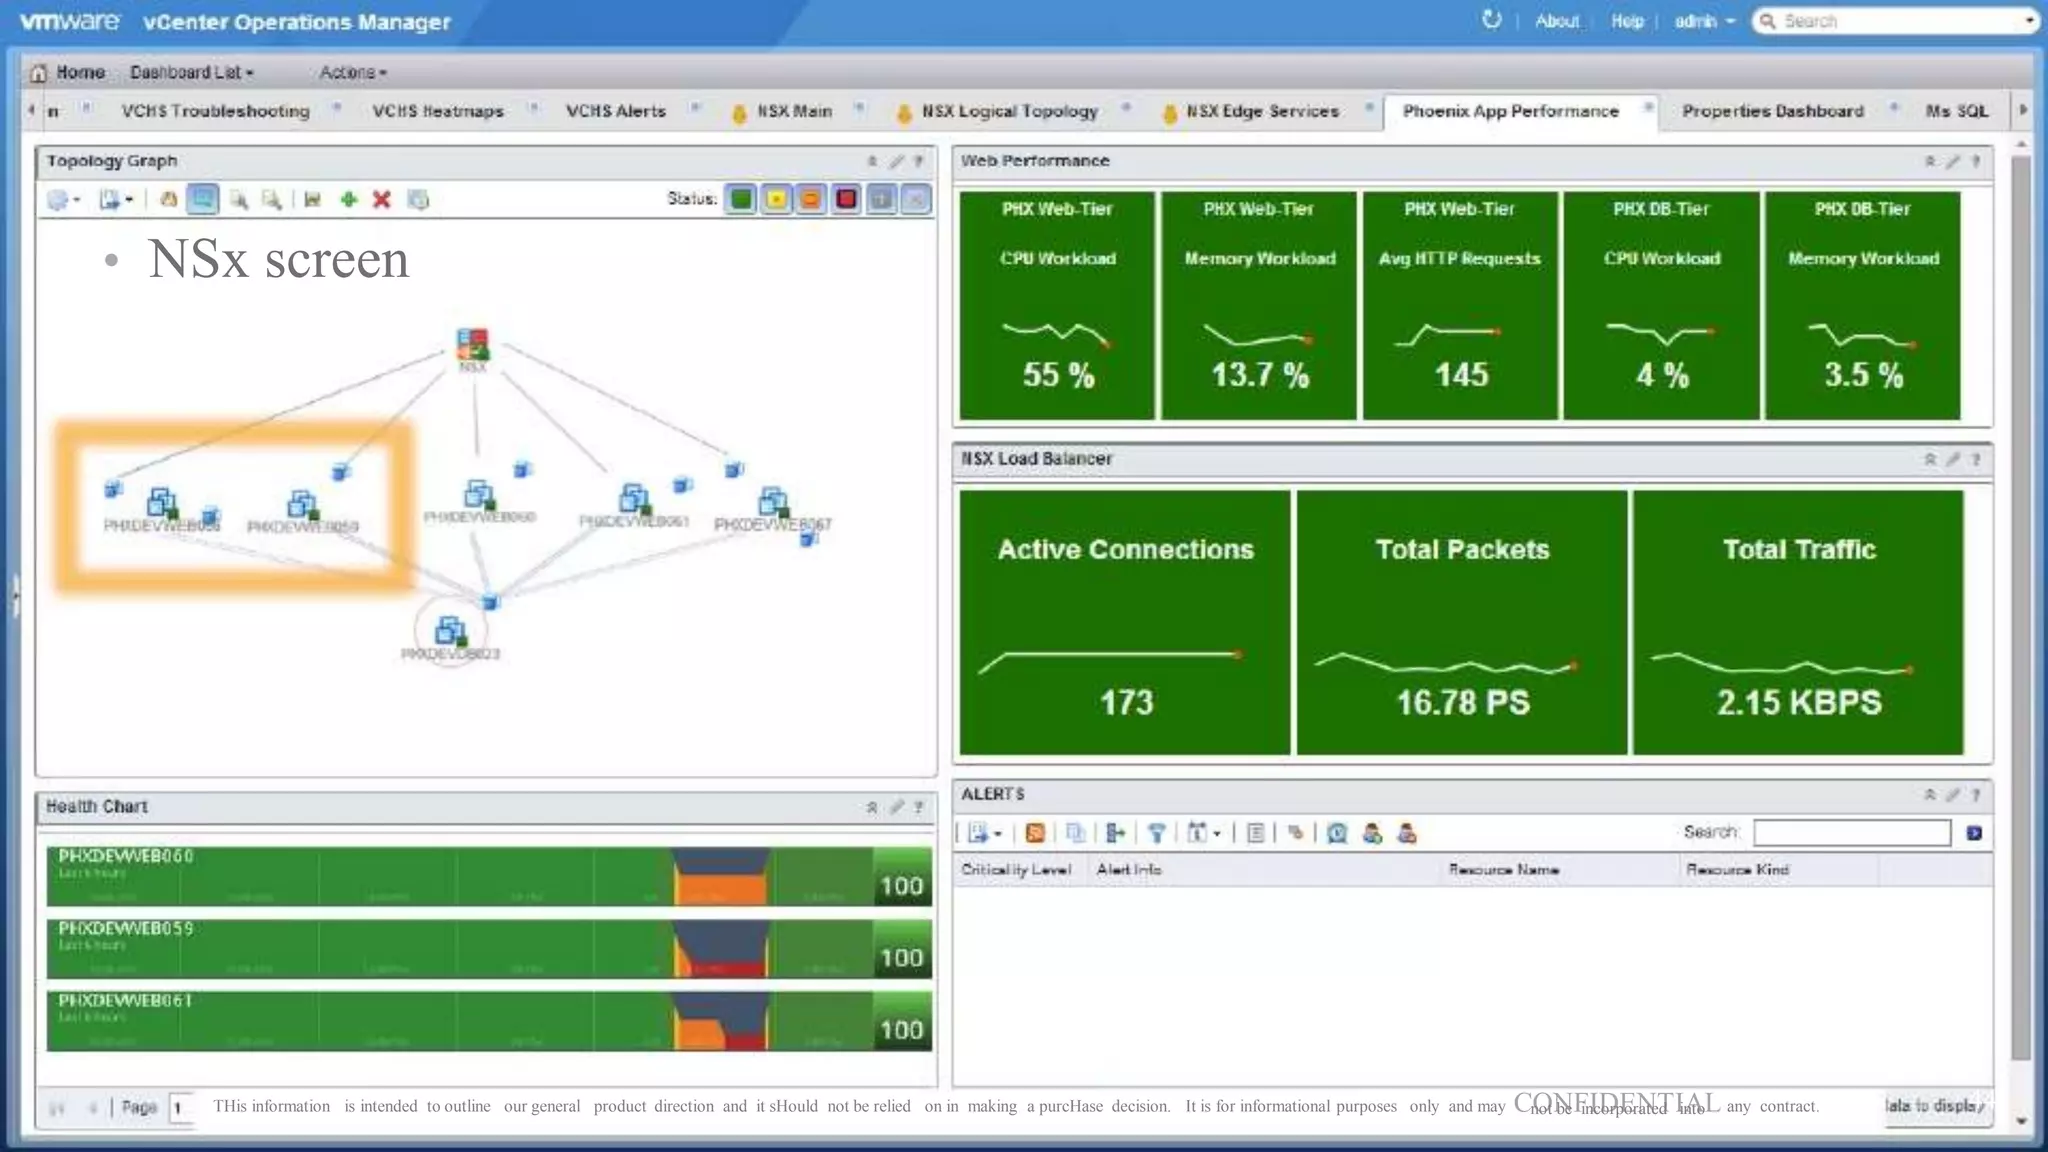2048x1152 pixels.
Task: Click the red X remove icon in Topology Graph
Action: [381, 200]
